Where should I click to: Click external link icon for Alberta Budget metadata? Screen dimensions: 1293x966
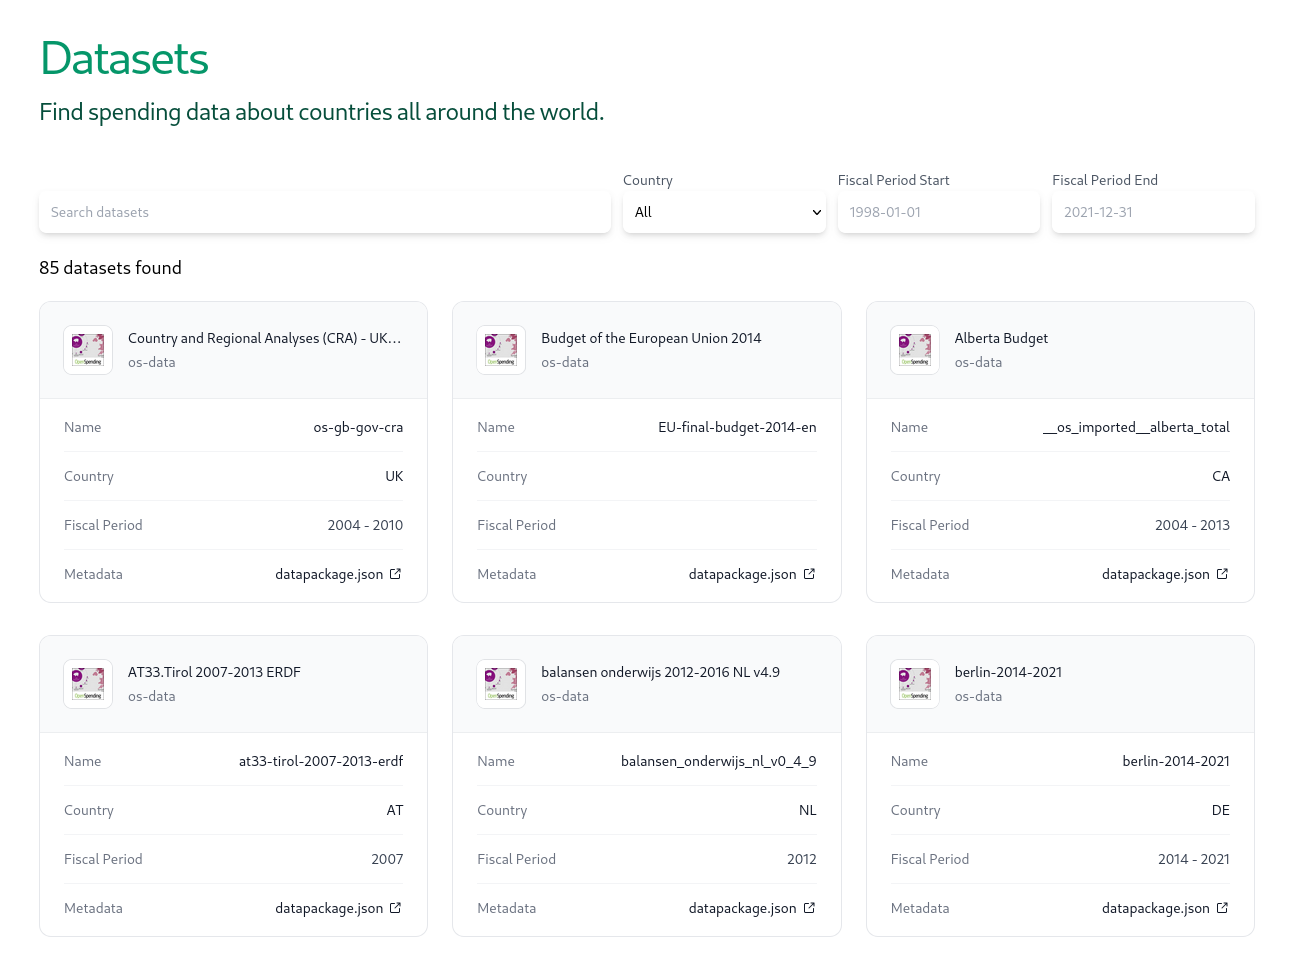pyautogui.click(x=1222, y=574)
